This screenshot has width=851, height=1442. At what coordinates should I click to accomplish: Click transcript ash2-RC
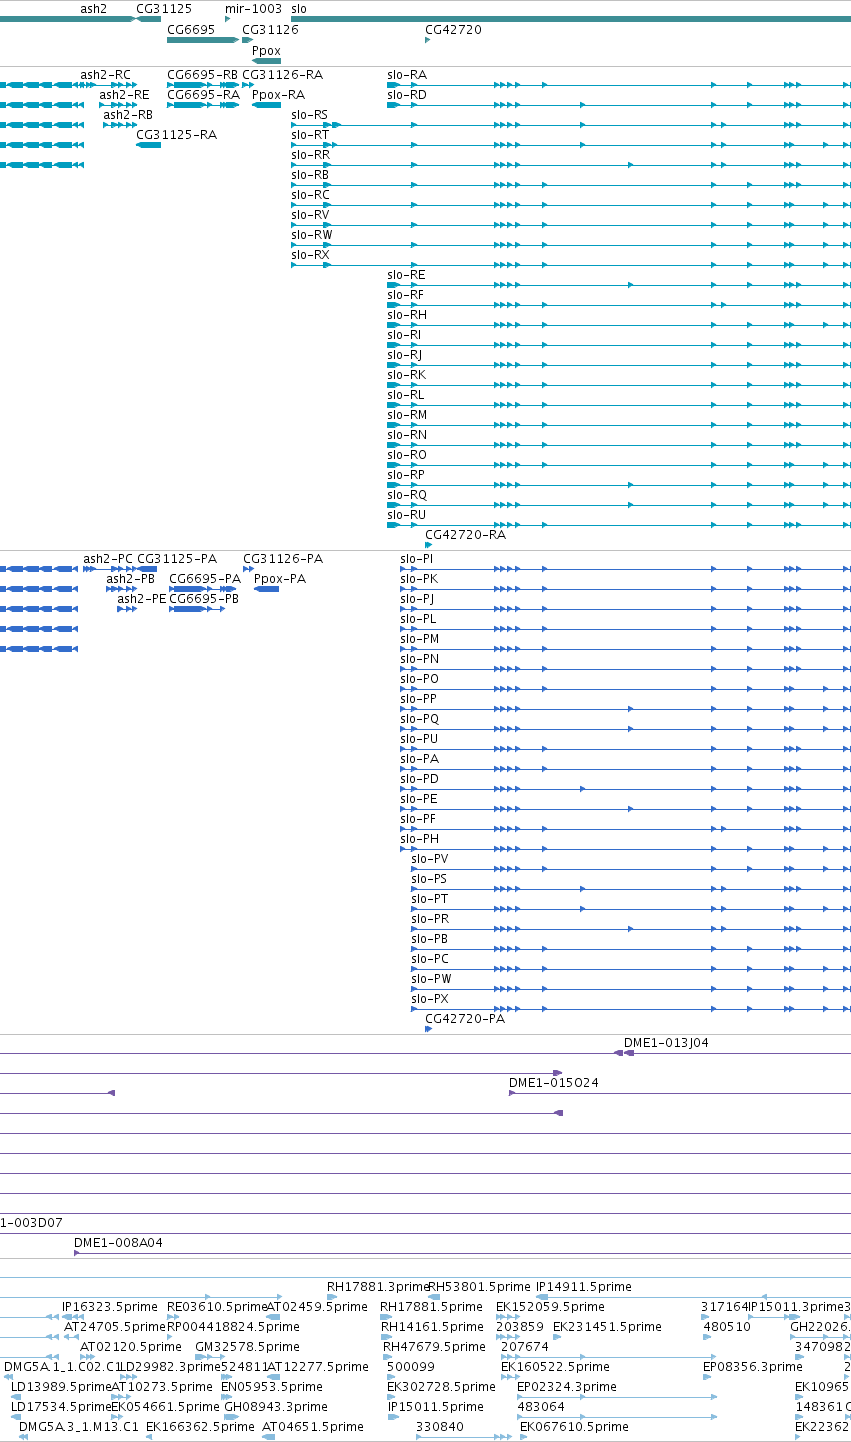[105, 75]
